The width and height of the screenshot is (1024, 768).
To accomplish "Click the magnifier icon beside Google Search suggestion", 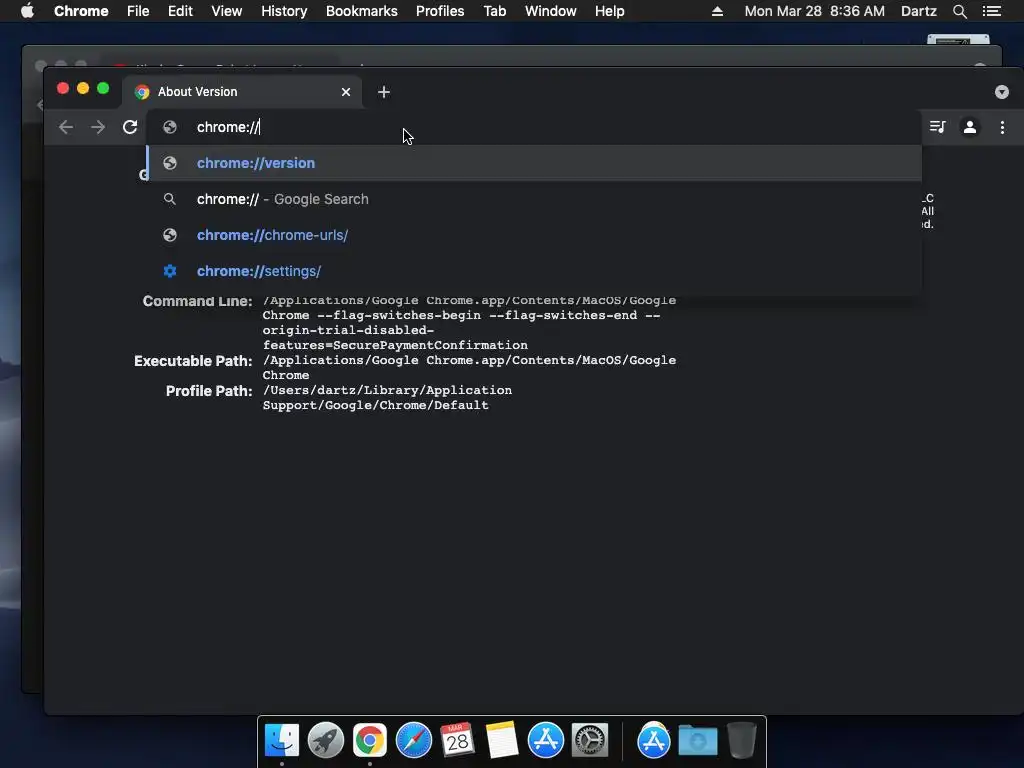I will click(x=170, y=199).
